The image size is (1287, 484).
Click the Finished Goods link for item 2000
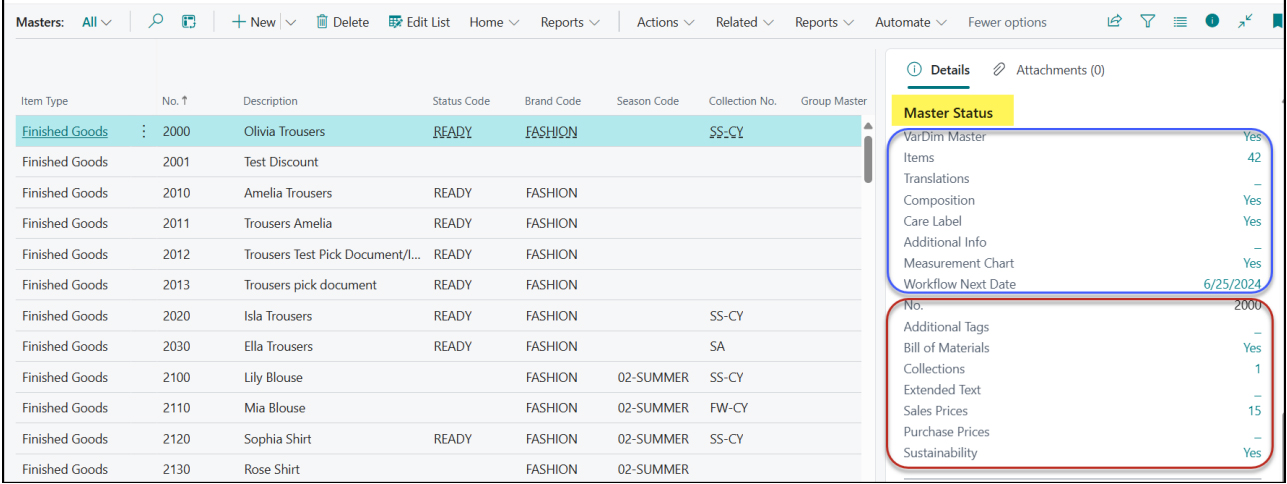pos(64,131)
